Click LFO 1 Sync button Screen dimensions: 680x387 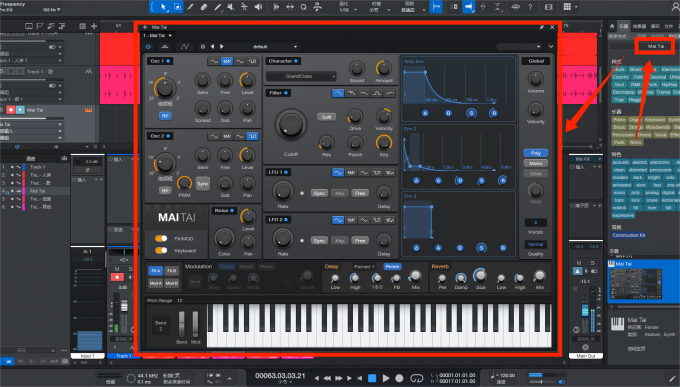319,194
